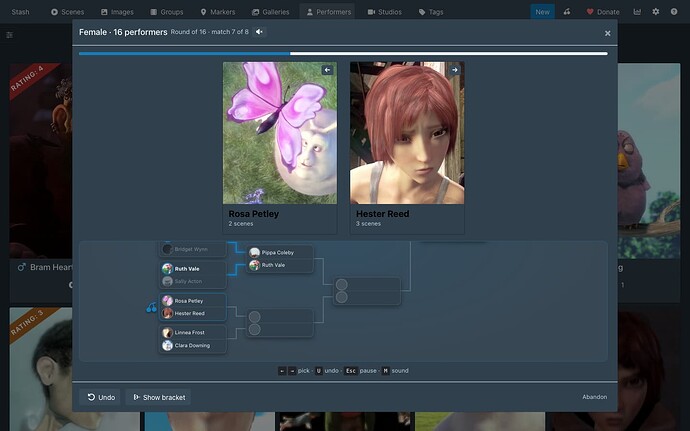Click Pippa Coleby avatar in bracket
690x431 pixels.
coord(254,253)
